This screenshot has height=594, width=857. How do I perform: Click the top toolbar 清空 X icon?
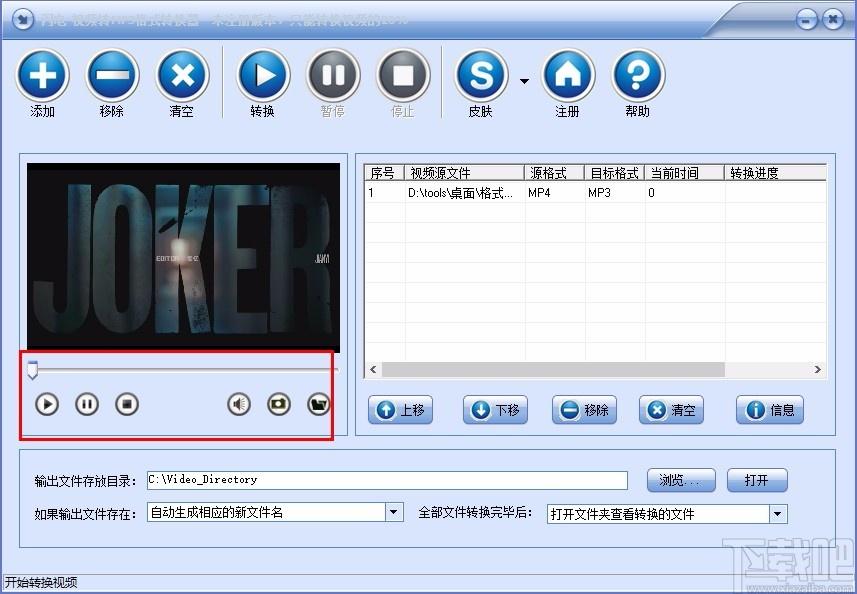[x=182, y=75]
